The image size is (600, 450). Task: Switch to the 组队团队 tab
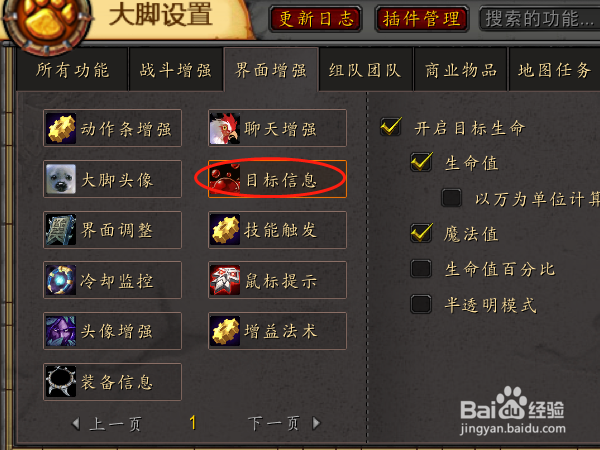365,70
